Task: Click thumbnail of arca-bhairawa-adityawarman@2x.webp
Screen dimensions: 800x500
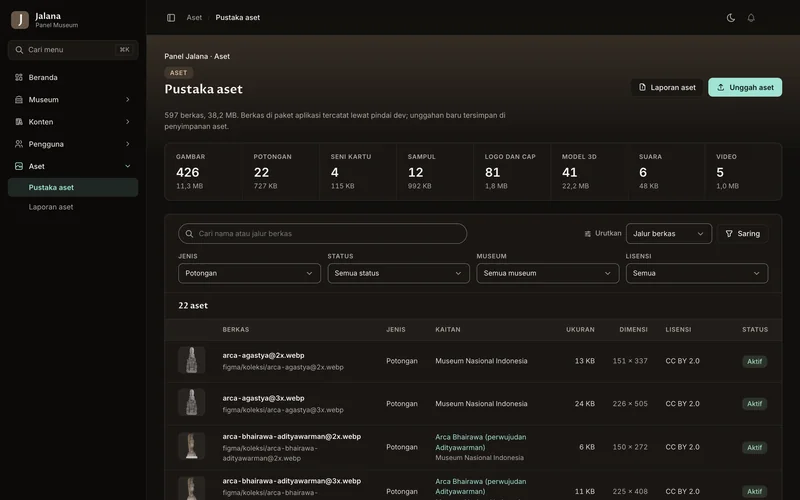Action: 192,446
